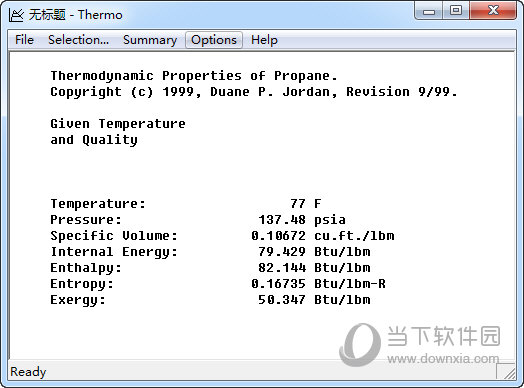This screenshot has width=524, height=388.
Task: Click the 'cu.ft./lbm' unit
Action: 354,236
